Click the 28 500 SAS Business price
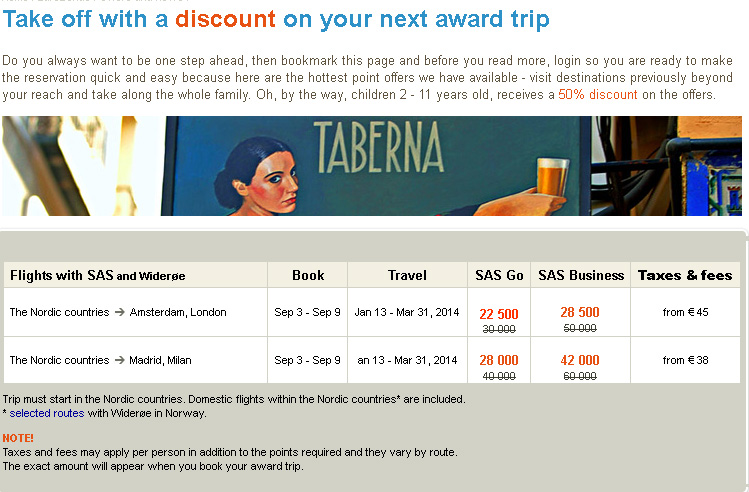The image size is (749, 492). [x=580, y=312]
